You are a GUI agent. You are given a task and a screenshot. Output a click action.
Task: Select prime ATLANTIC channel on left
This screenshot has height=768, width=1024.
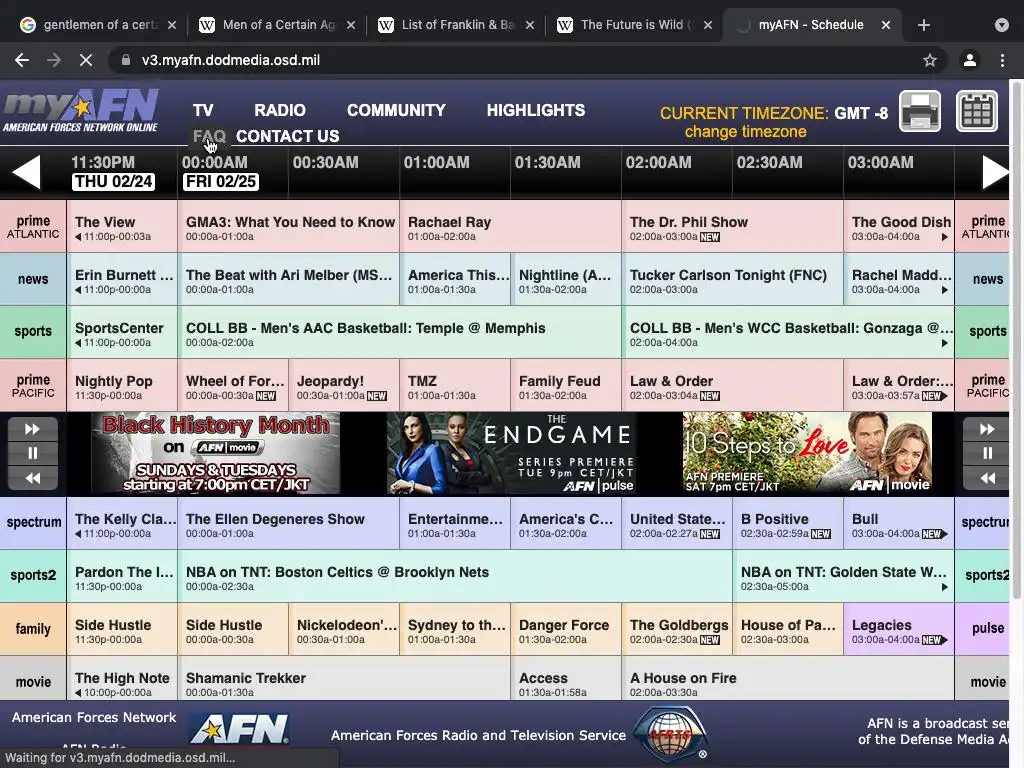point(33,226)
